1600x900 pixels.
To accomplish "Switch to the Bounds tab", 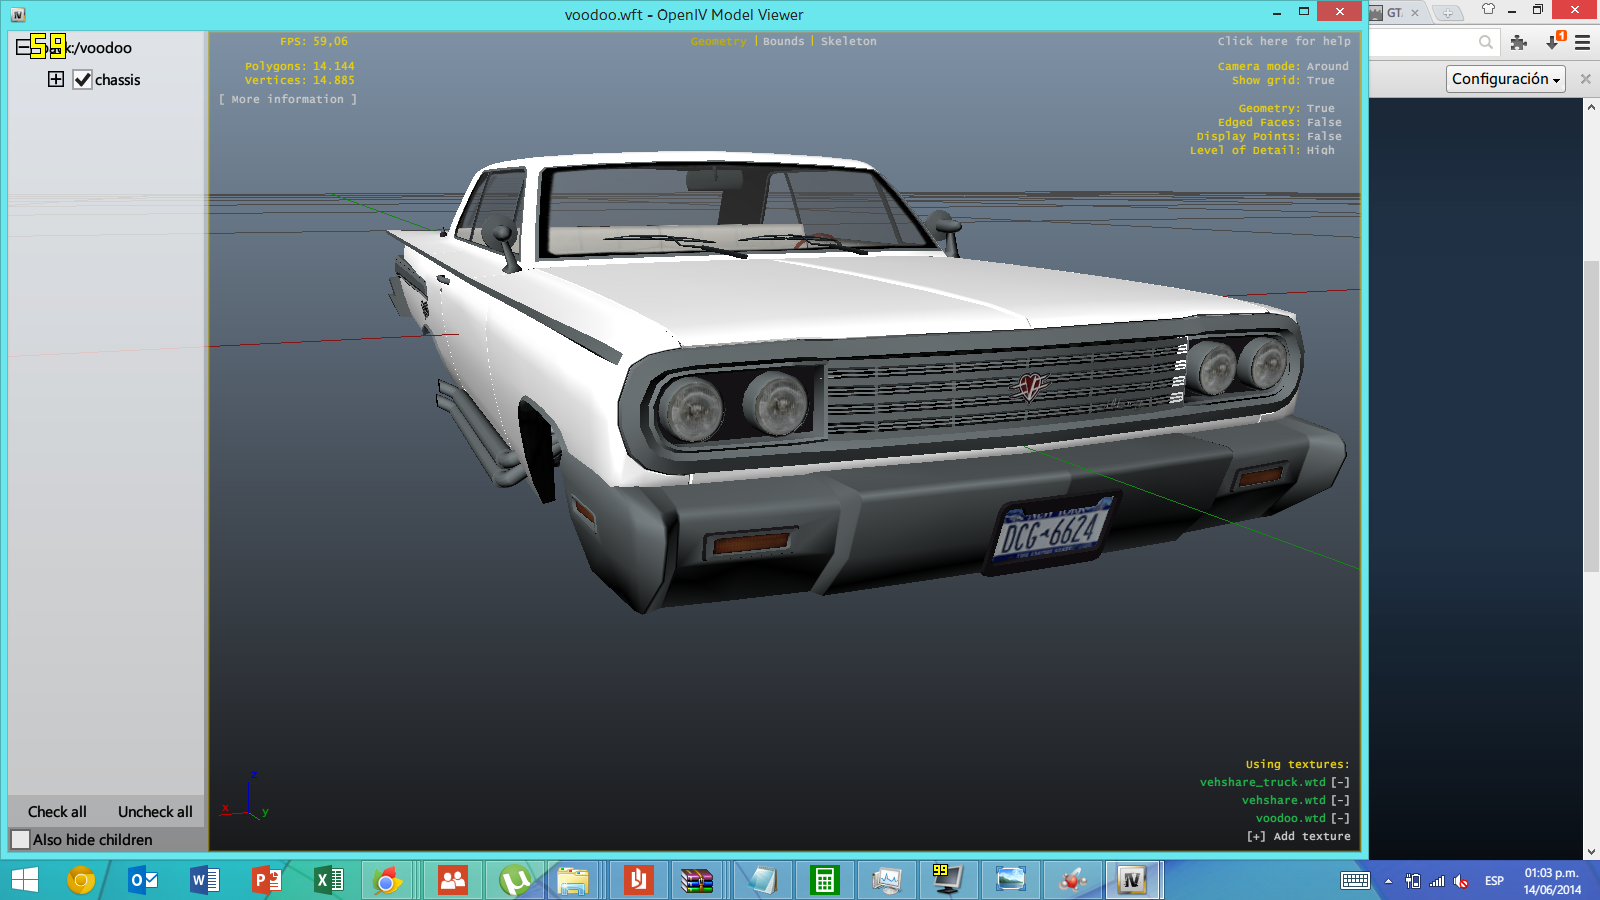I will 783,41.
